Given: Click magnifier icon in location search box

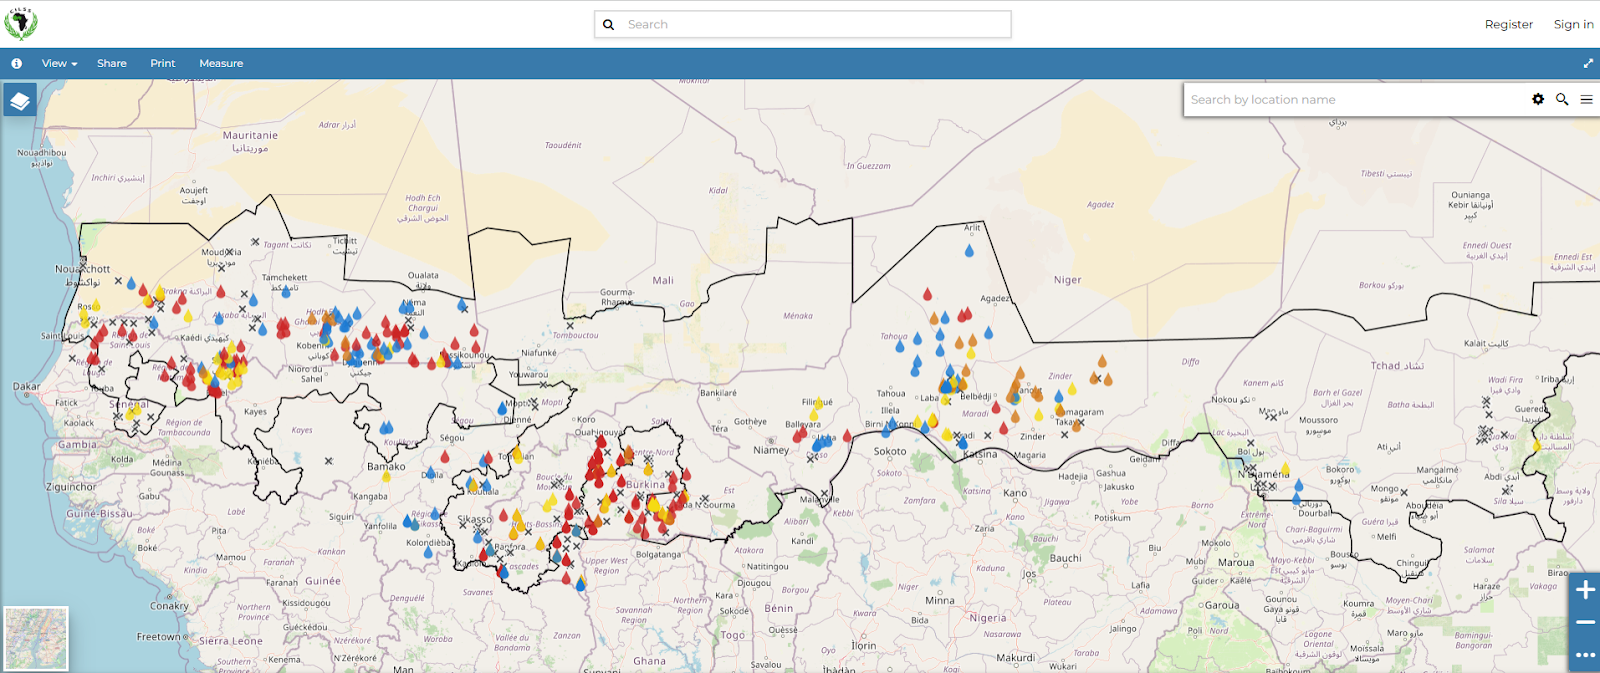Looking at the screenshot, I should point(1562,99).
